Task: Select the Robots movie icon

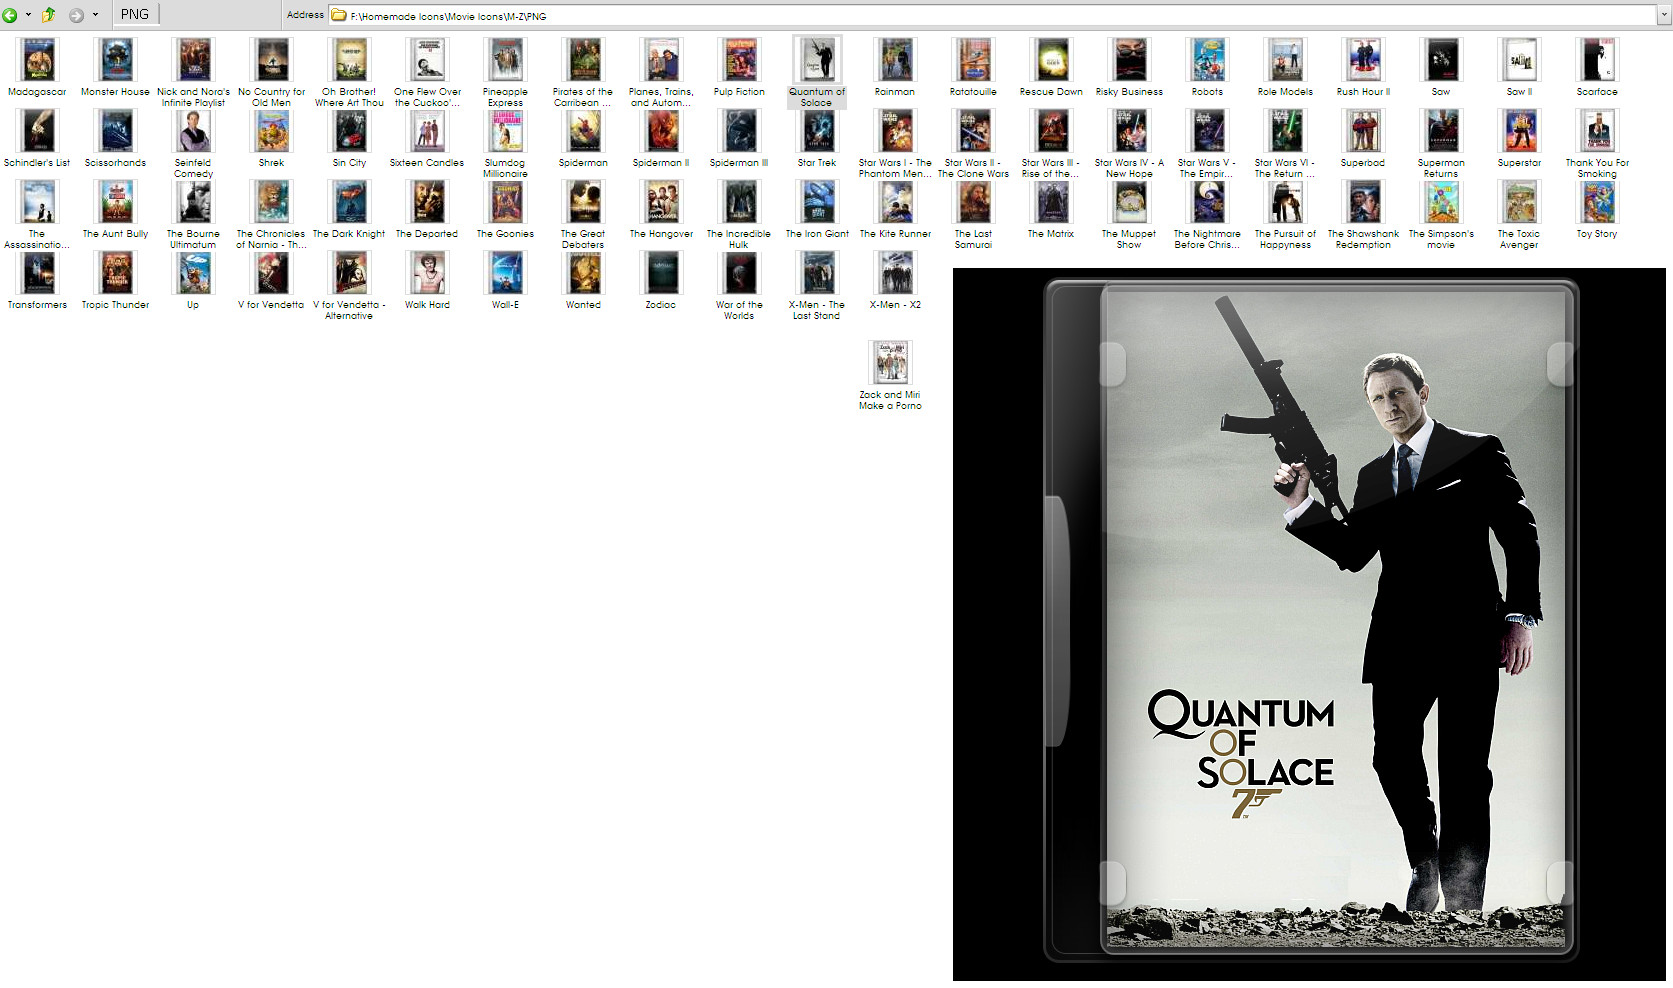Action: pyautogui.click(x=1208, y=60)
